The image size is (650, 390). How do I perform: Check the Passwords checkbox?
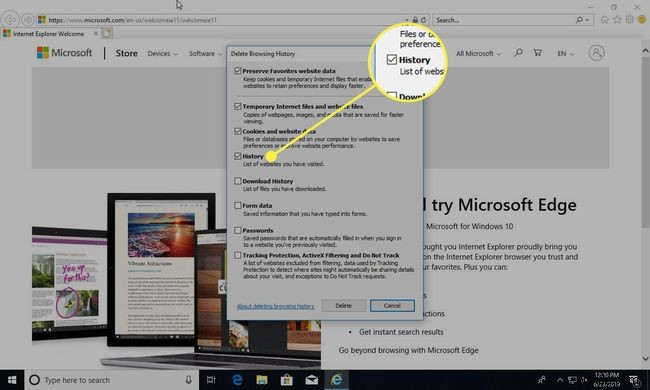[x=238, y=230]
